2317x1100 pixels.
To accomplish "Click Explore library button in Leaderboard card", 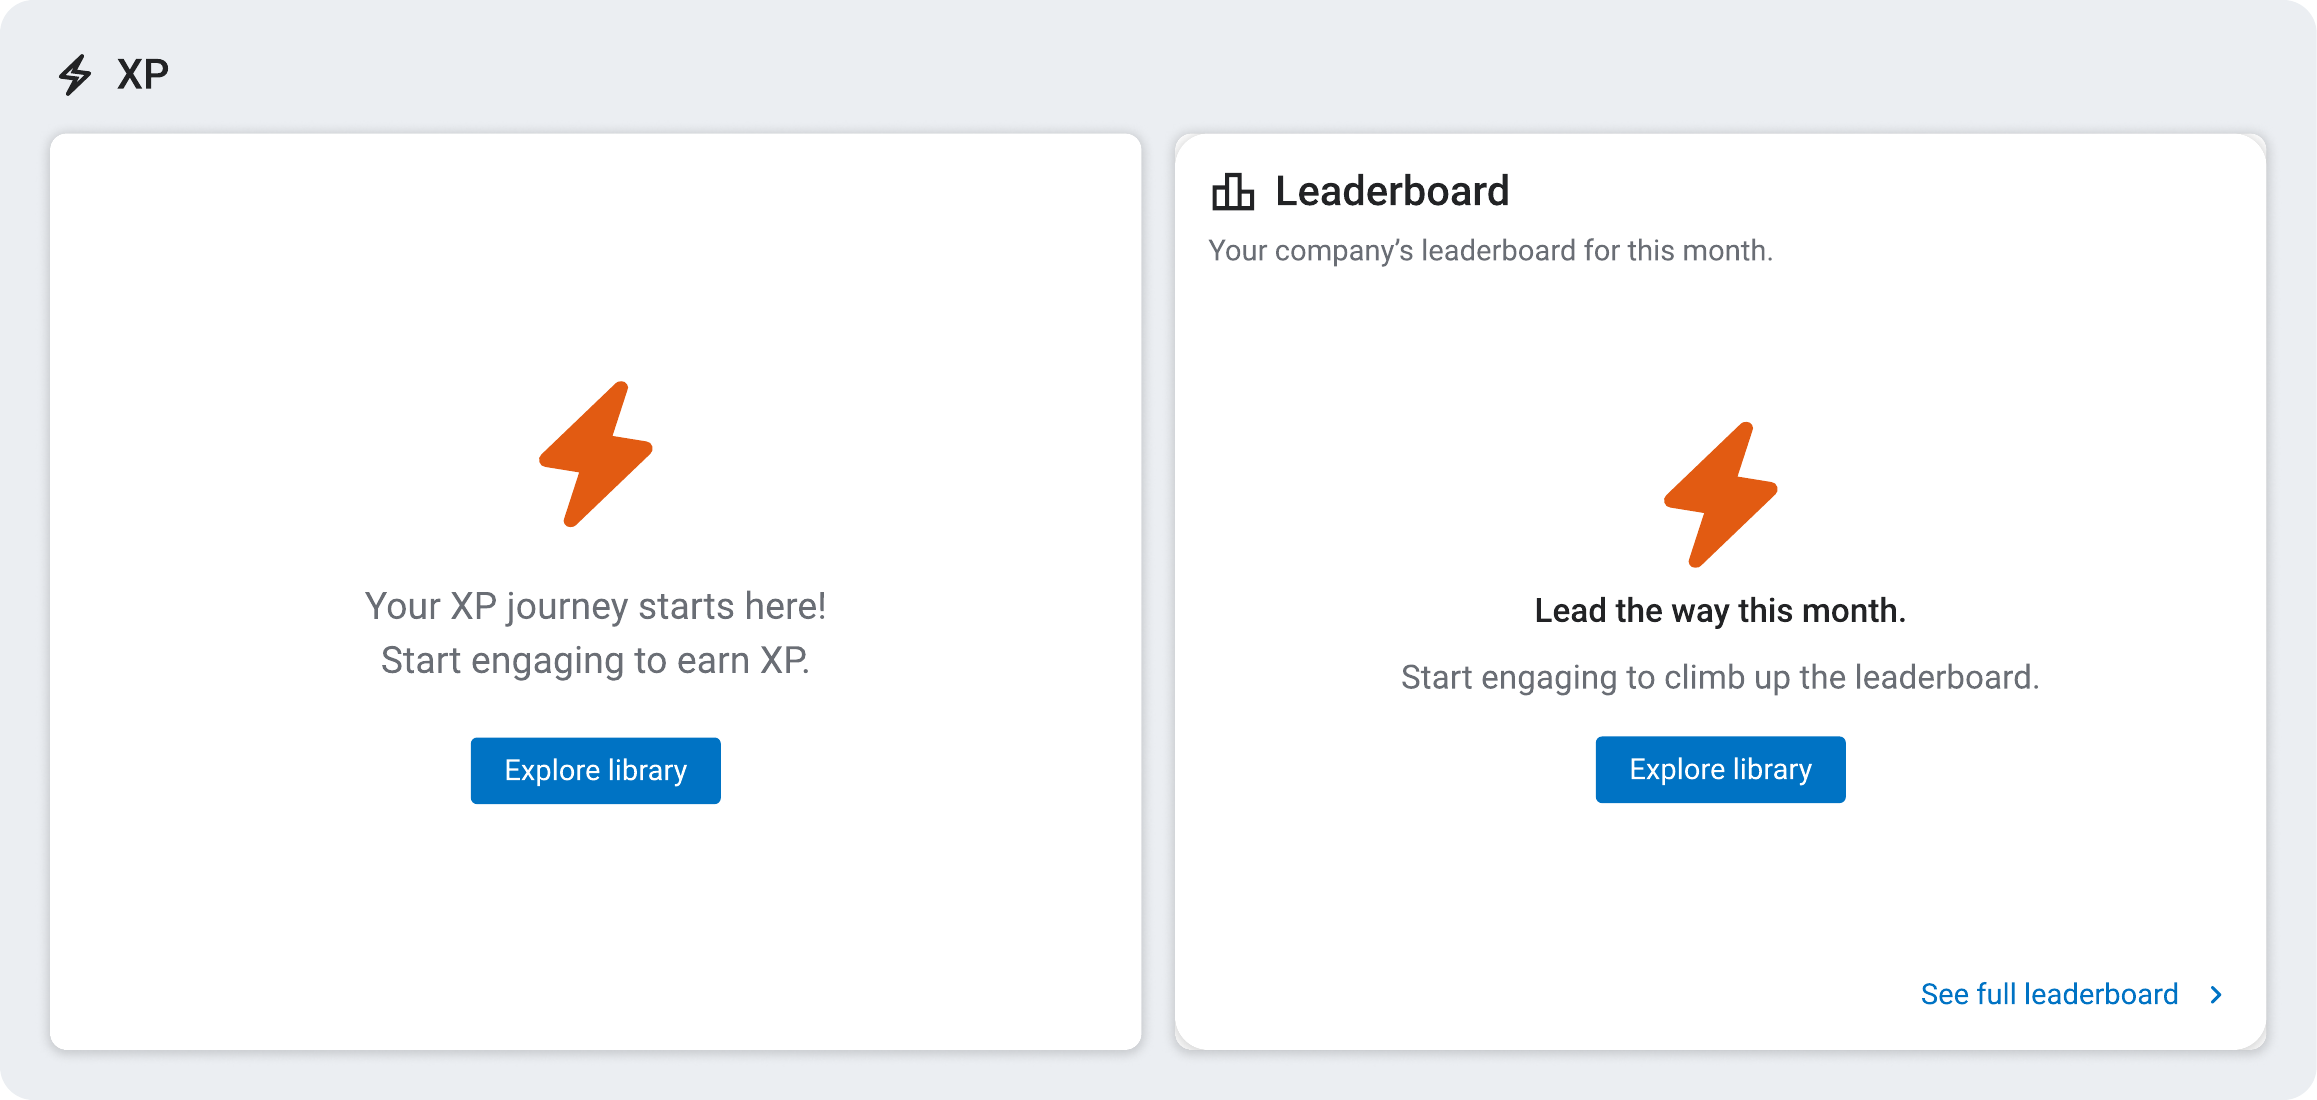I will click(x=1720, y=770).
